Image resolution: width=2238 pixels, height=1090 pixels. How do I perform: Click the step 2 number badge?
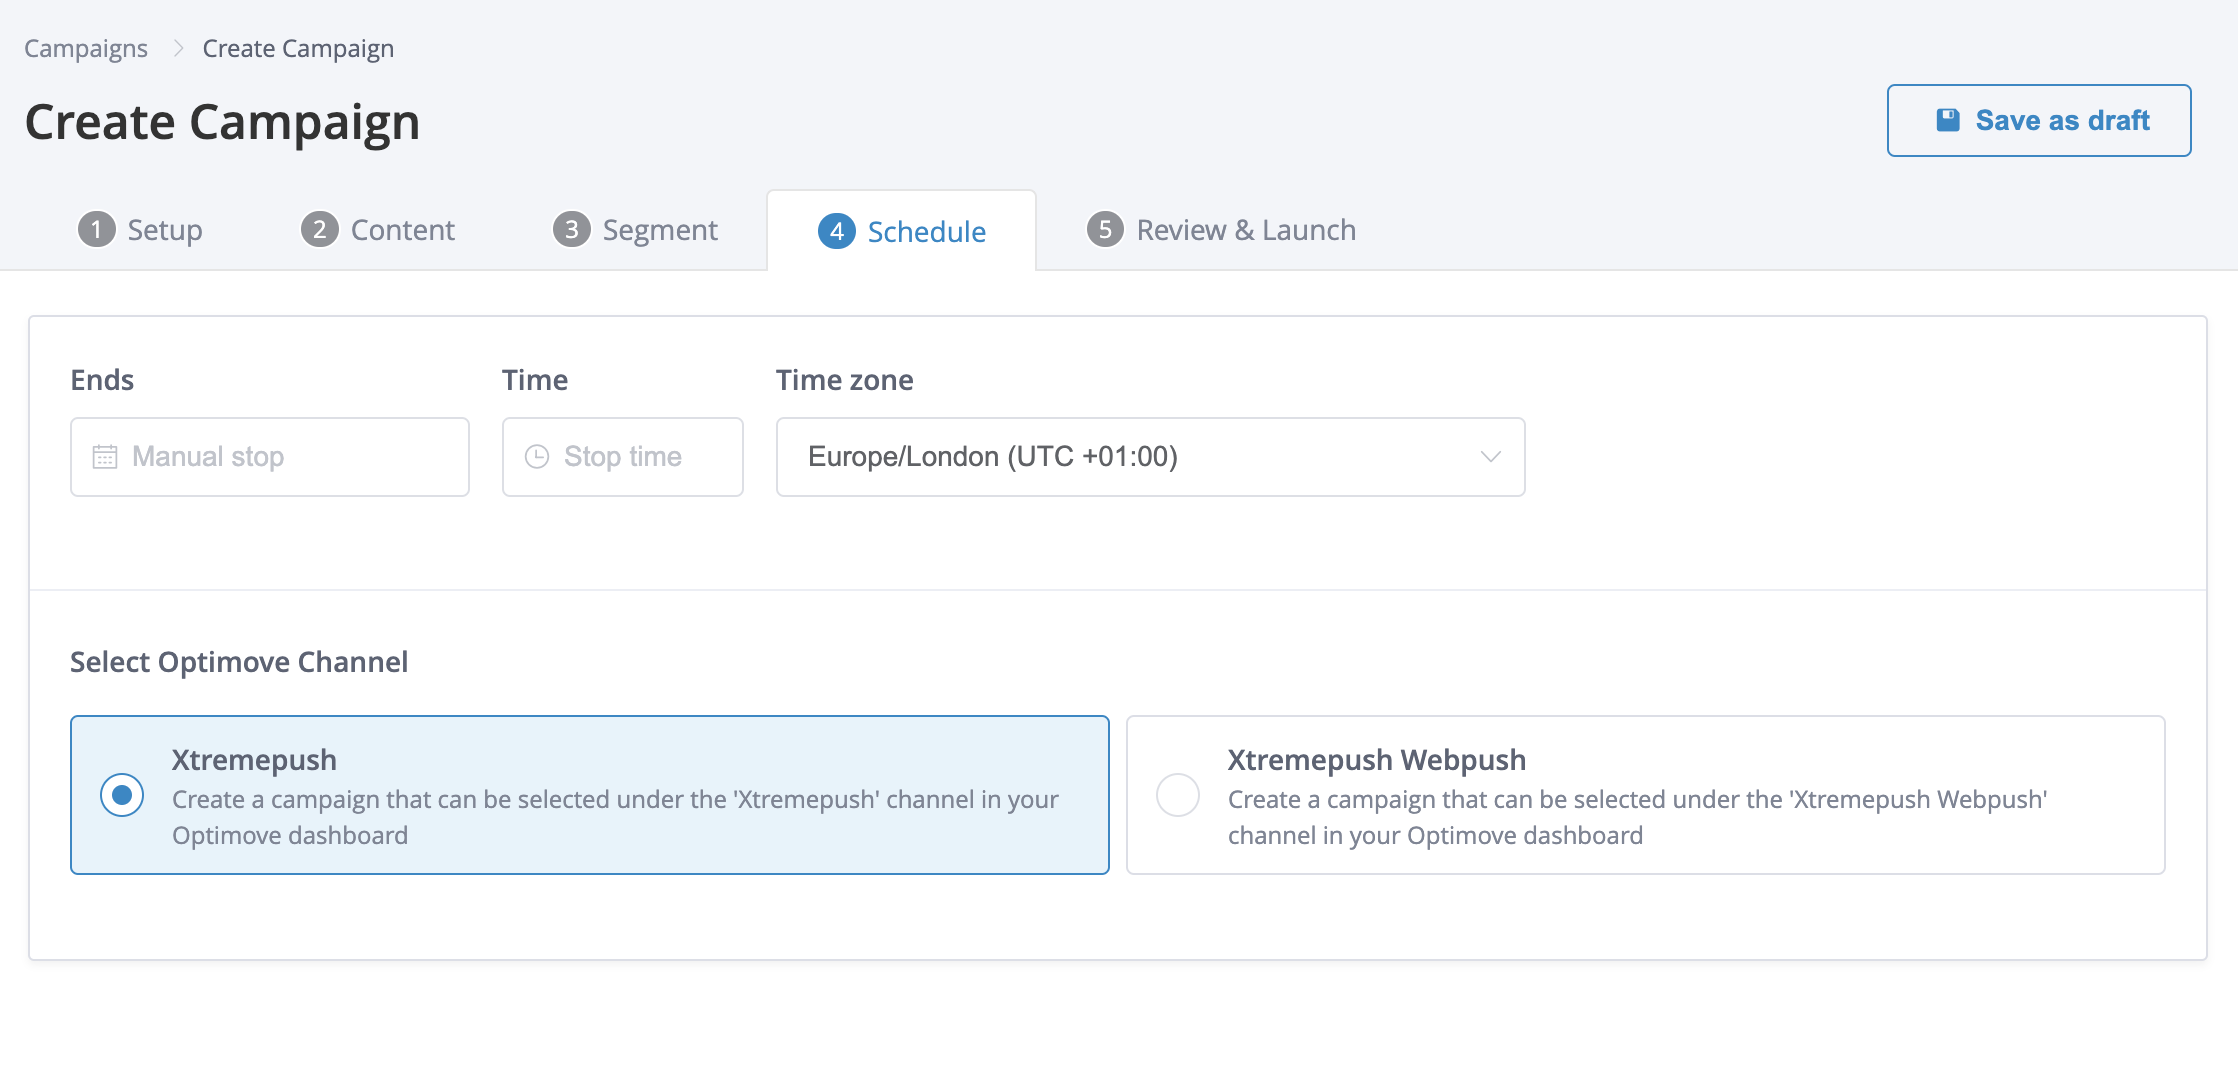pyautogui.click(x=319, y=230)
